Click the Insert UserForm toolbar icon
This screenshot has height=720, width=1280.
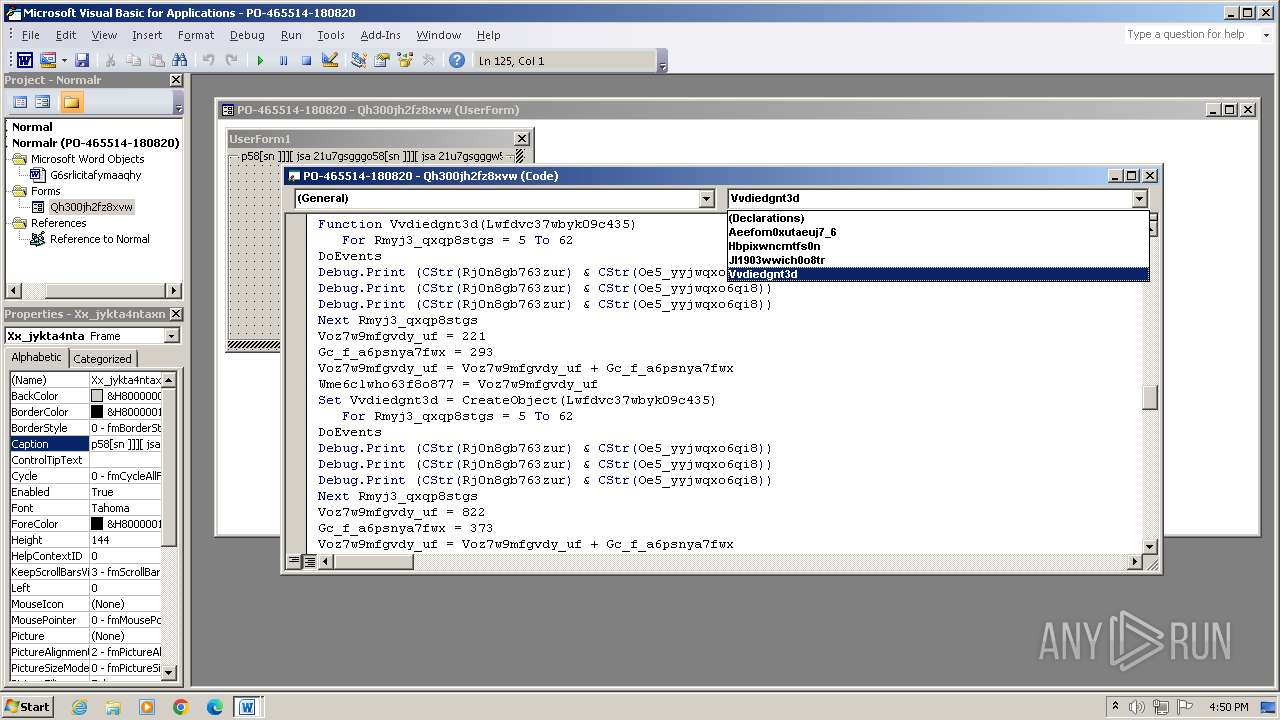coord(47,61)
